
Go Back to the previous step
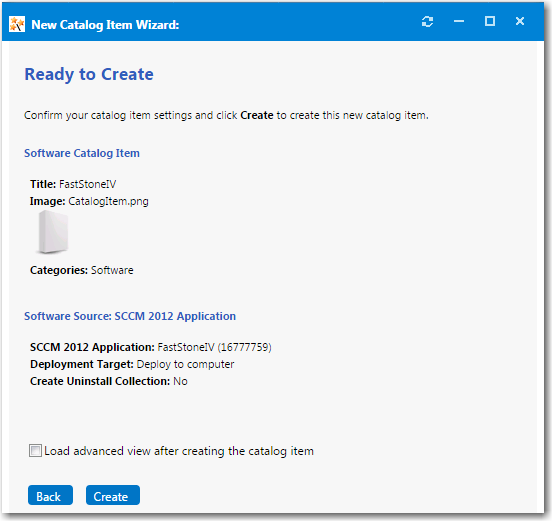tap(50, 495)
